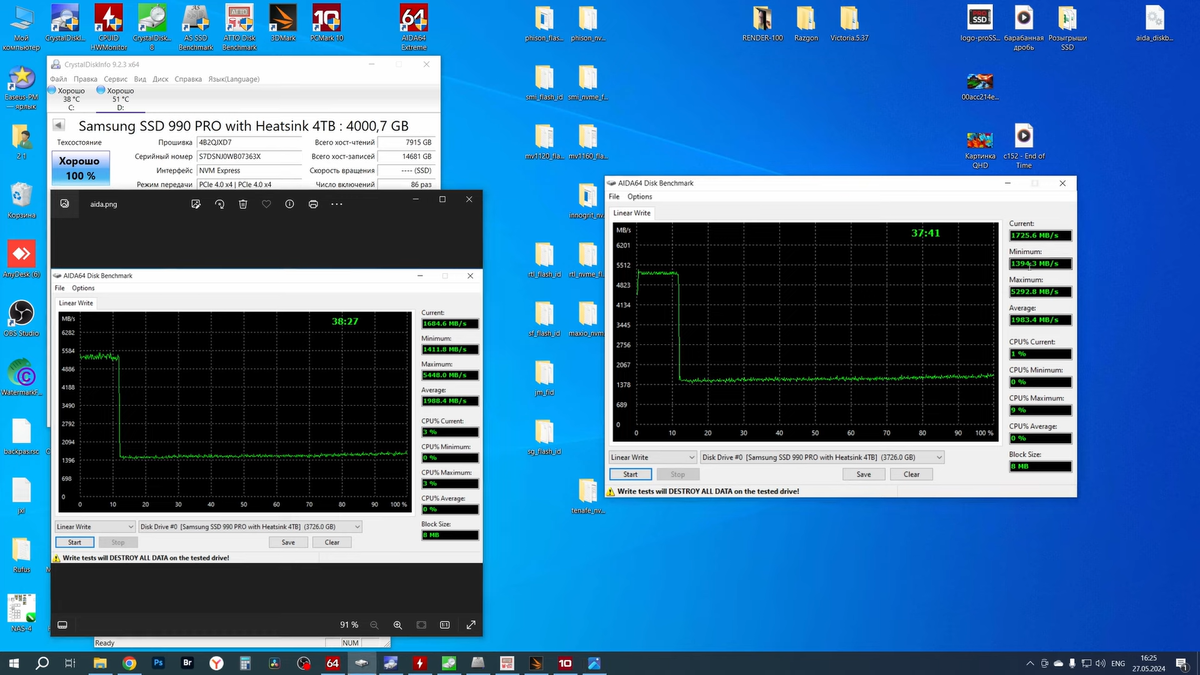1200x675 pixels.
Task: Open the Диск menu in CrystalDiskInfo
Action: click(x=160, y=79)
